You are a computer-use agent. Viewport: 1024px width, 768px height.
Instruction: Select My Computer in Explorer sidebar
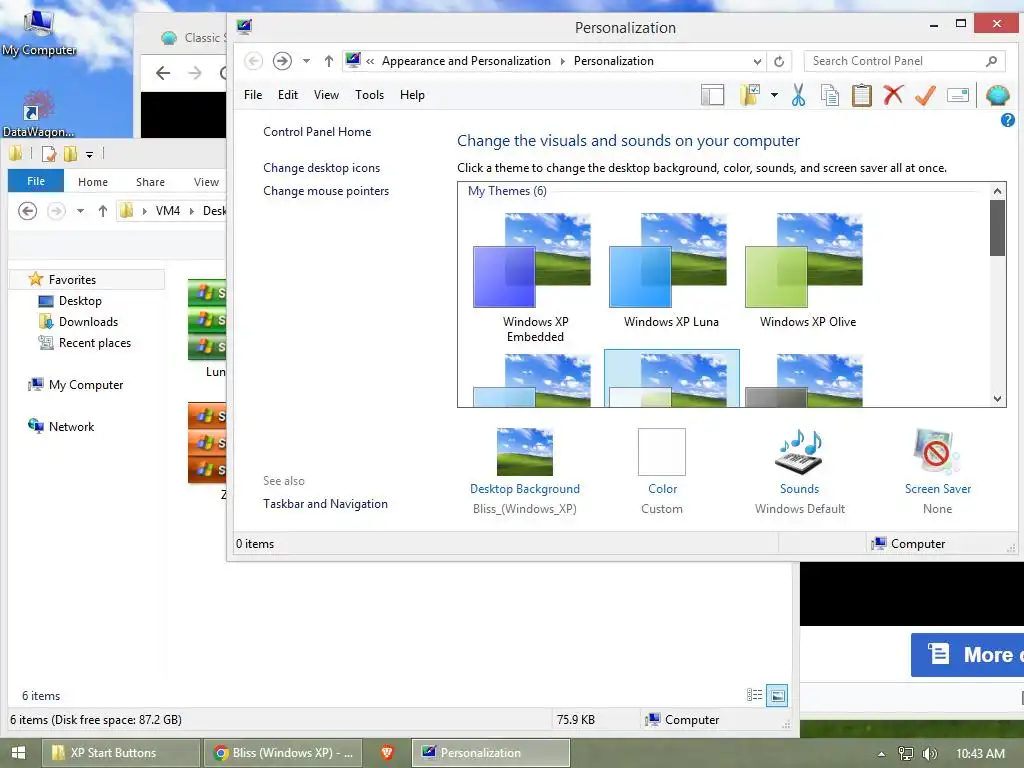coord(86,385)
